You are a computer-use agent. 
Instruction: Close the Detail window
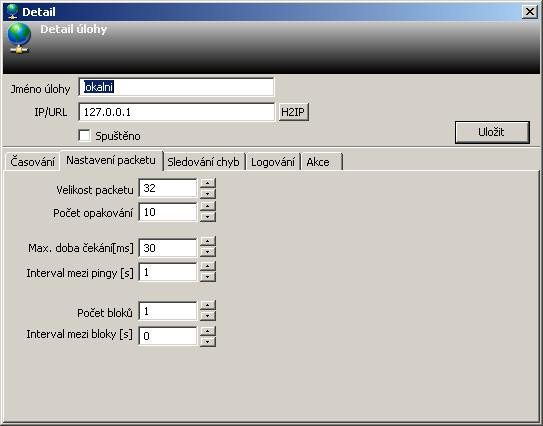point(530,12)
